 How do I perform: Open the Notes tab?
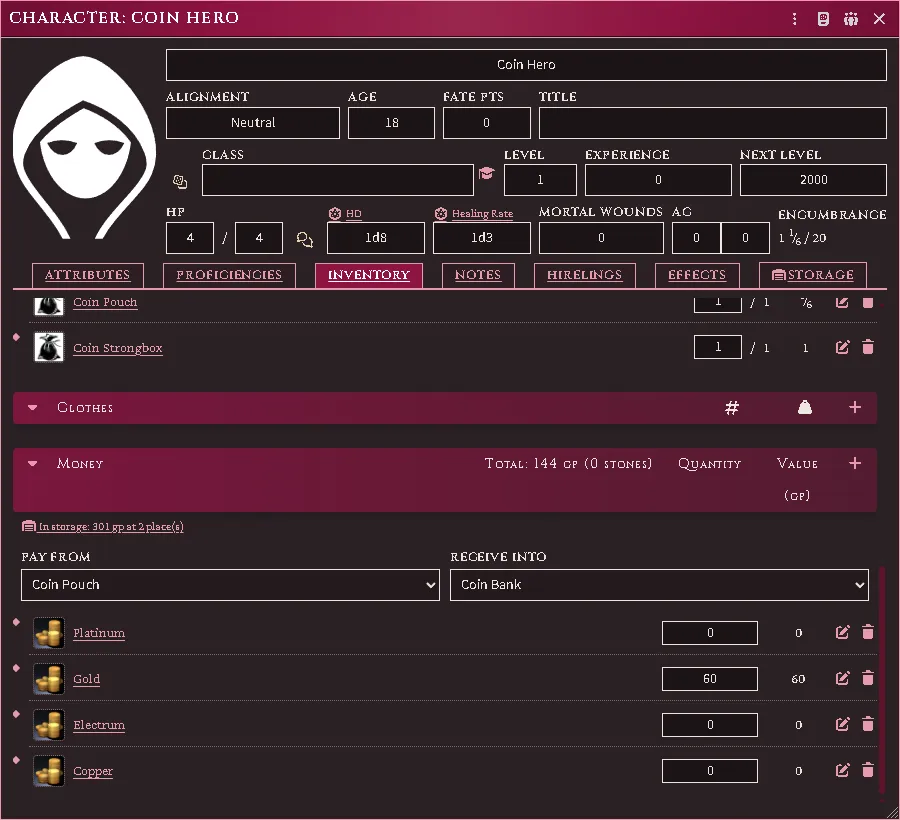click(478, 275)
